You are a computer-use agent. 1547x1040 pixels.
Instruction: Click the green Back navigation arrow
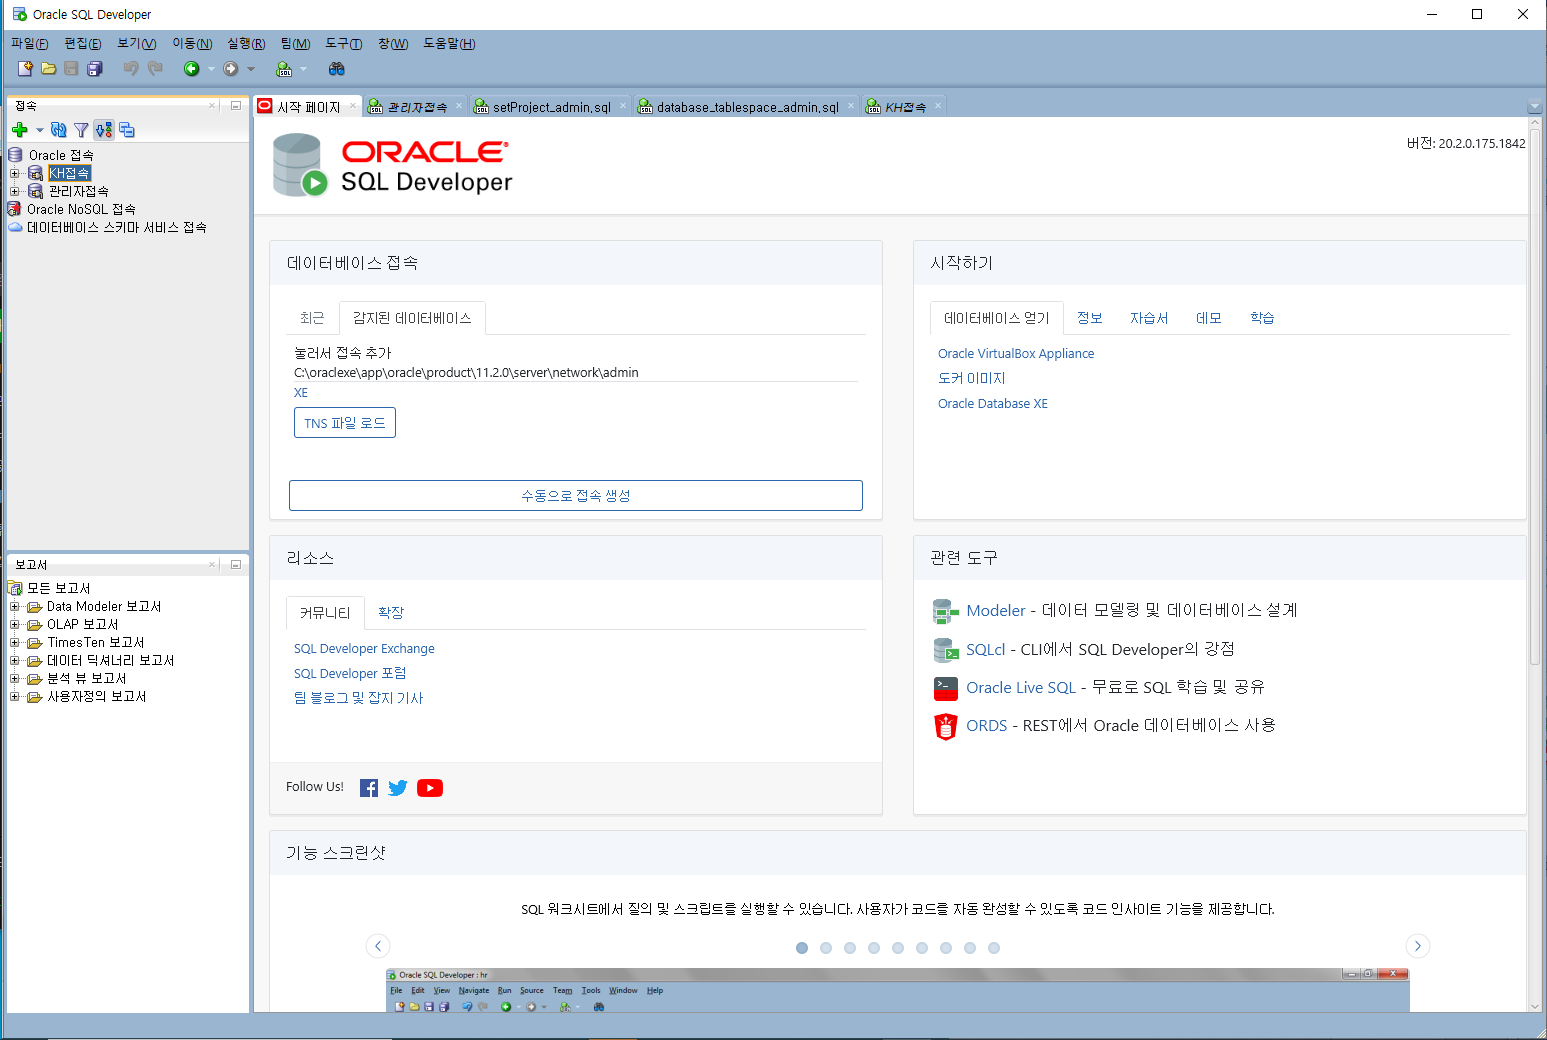click(191, 69)
